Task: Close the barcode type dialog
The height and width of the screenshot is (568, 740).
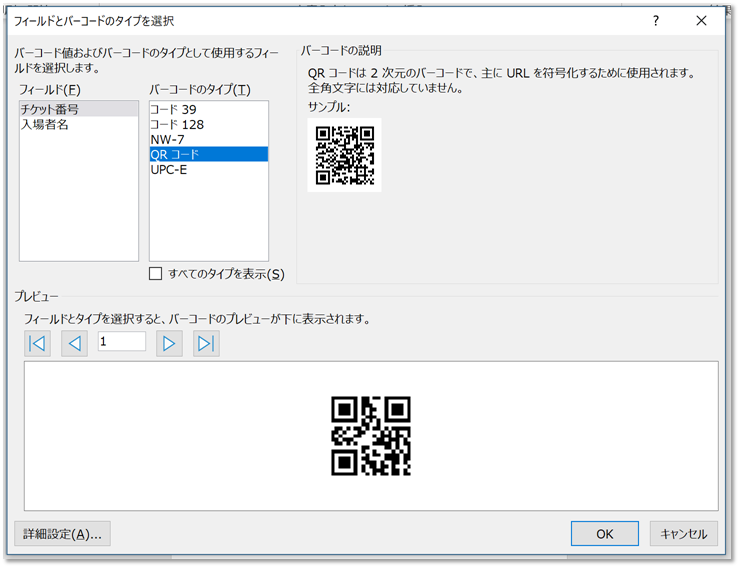Action: pos(701,21)
